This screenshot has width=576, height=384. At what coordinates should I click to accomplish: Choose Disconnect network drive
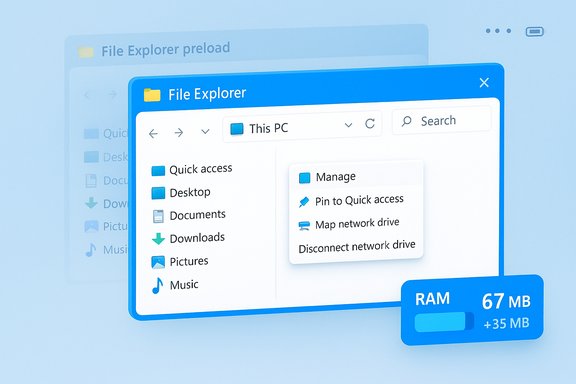click(357, 247)
